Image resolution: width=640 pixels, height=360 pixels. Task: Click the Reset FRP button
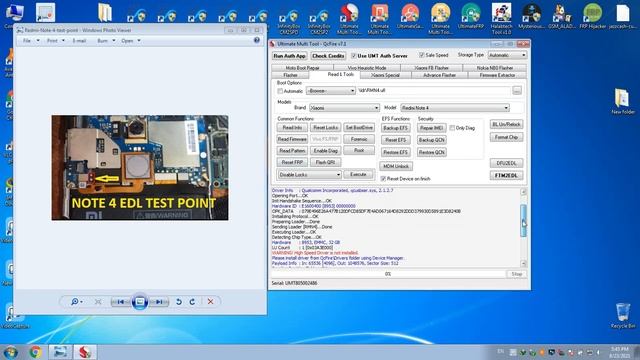tap(292, 162)
